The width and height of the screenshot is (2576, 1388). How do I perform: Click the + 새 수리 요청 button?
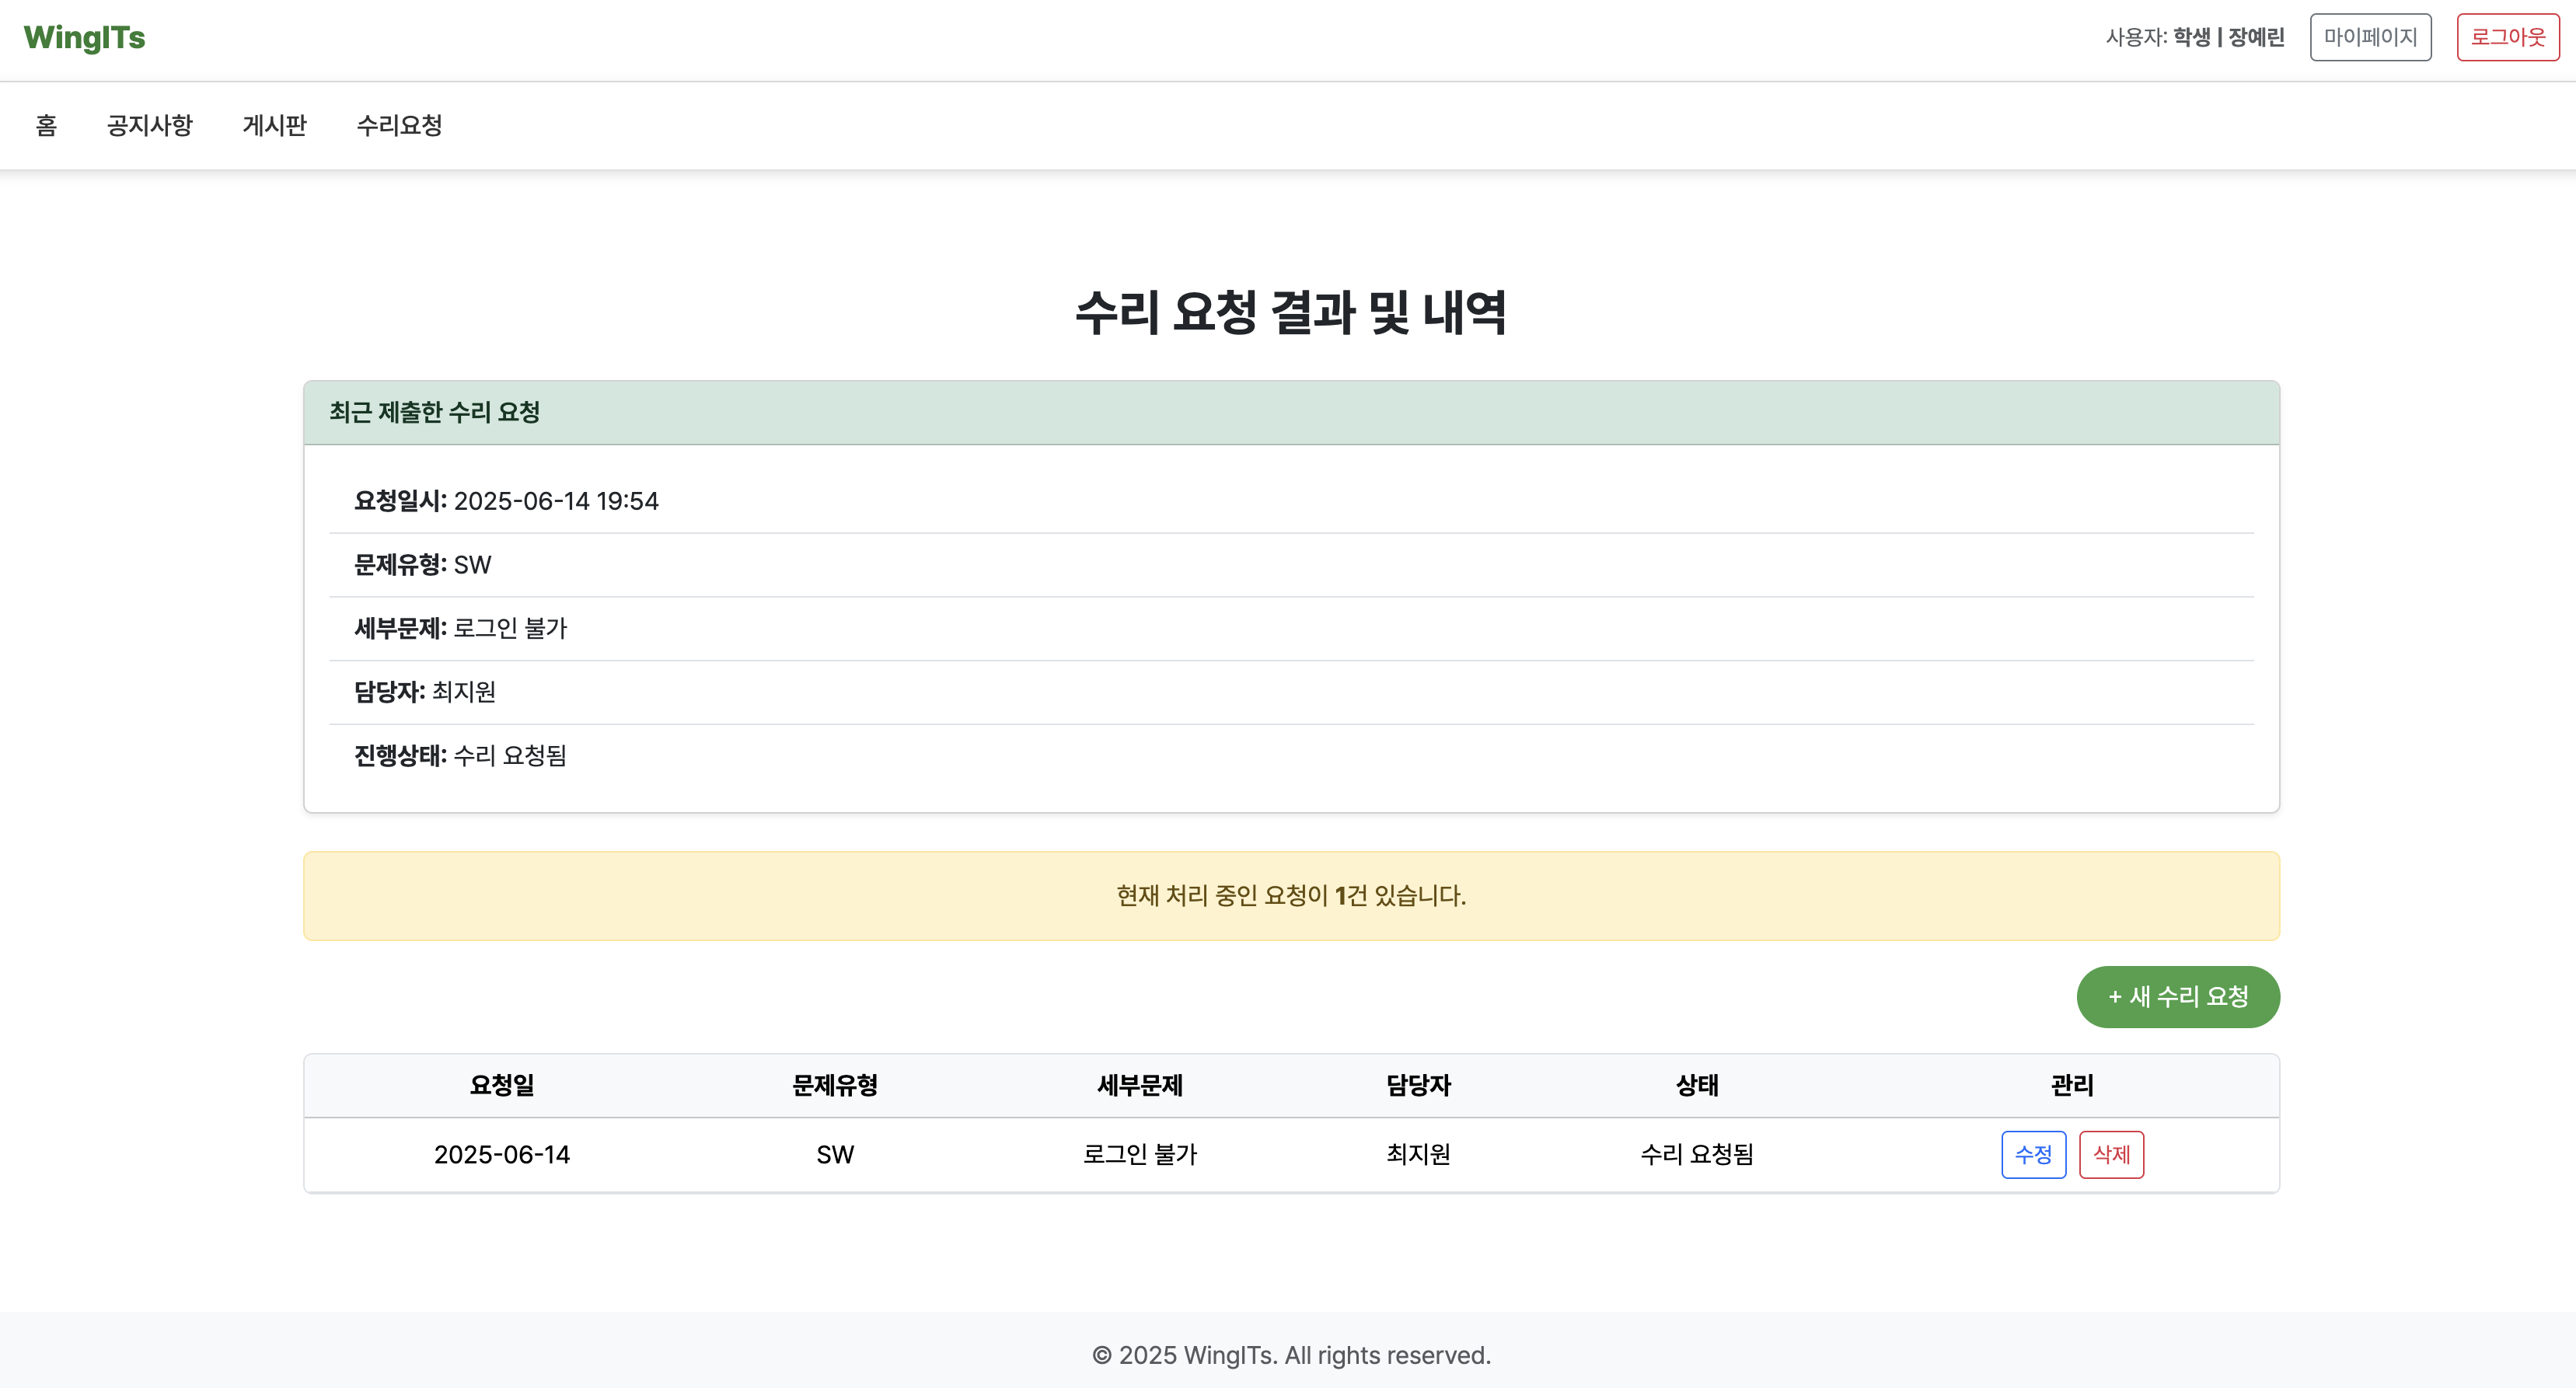coord(2178,996)
